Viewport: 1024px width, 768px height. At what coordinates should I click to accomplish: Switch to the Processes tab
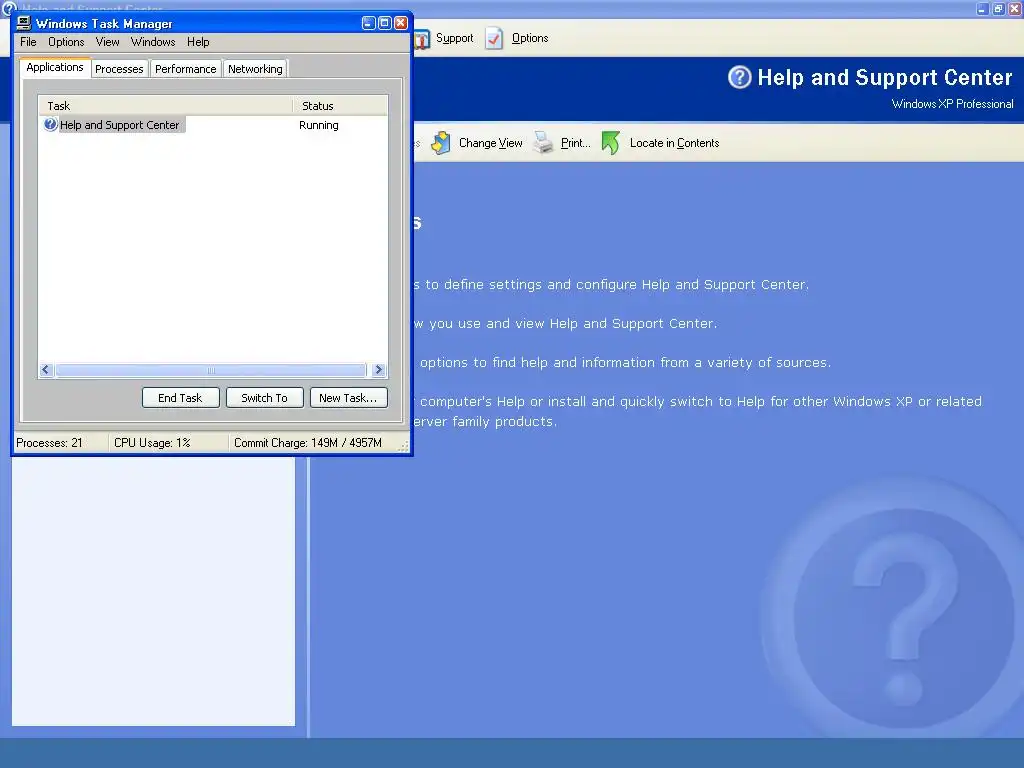click(119, 69)
